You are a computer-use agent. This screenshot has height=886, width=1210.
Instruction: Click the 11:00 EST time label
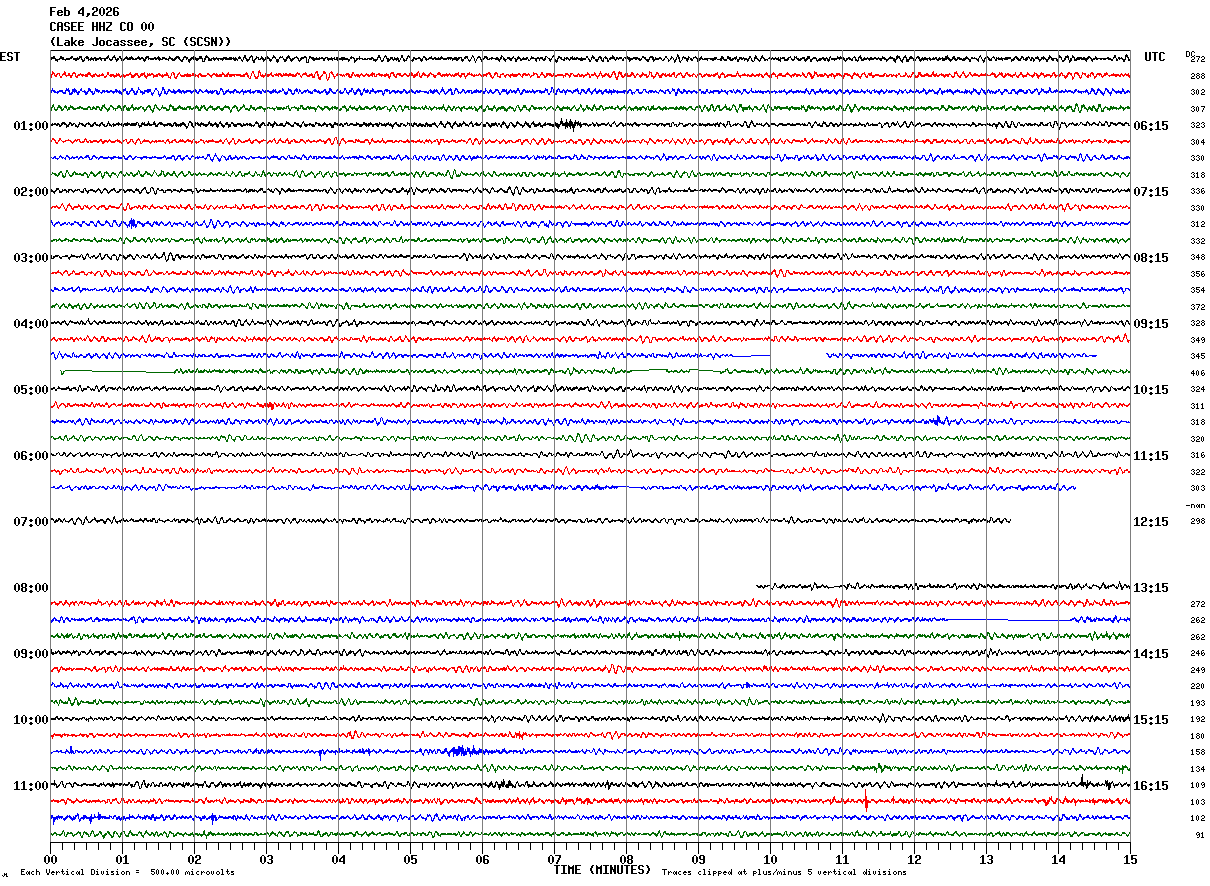(x=30, y=786)
